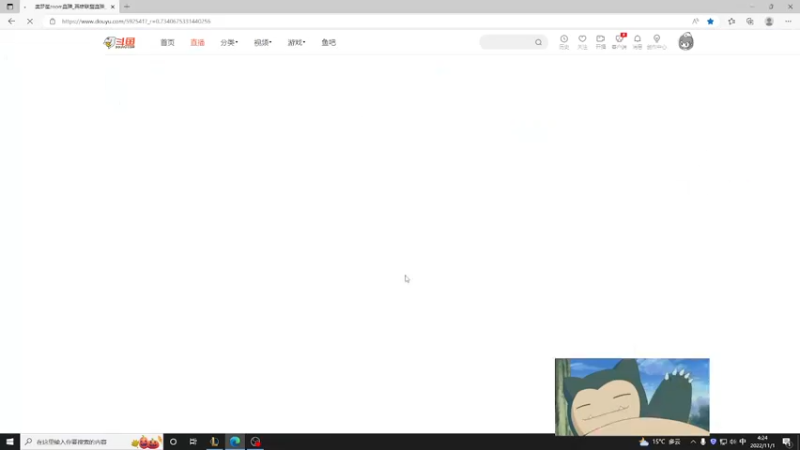
Task: Click the Snorlax floating video thumbnail
Action: click(632, 396)
